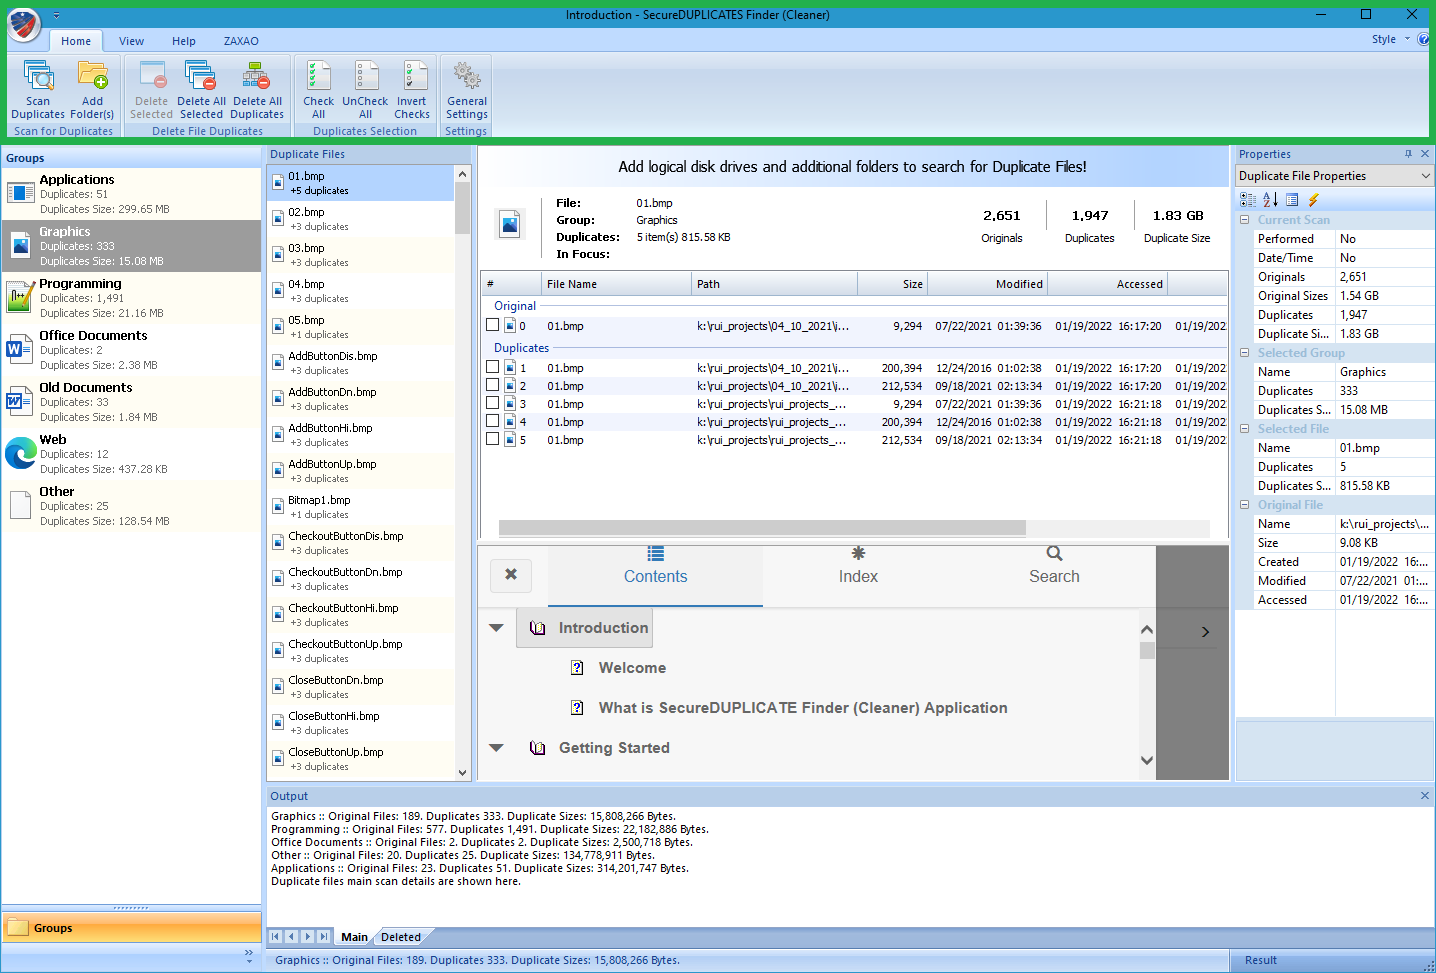Open the Home ribbon tab

[x=76, y=41]
